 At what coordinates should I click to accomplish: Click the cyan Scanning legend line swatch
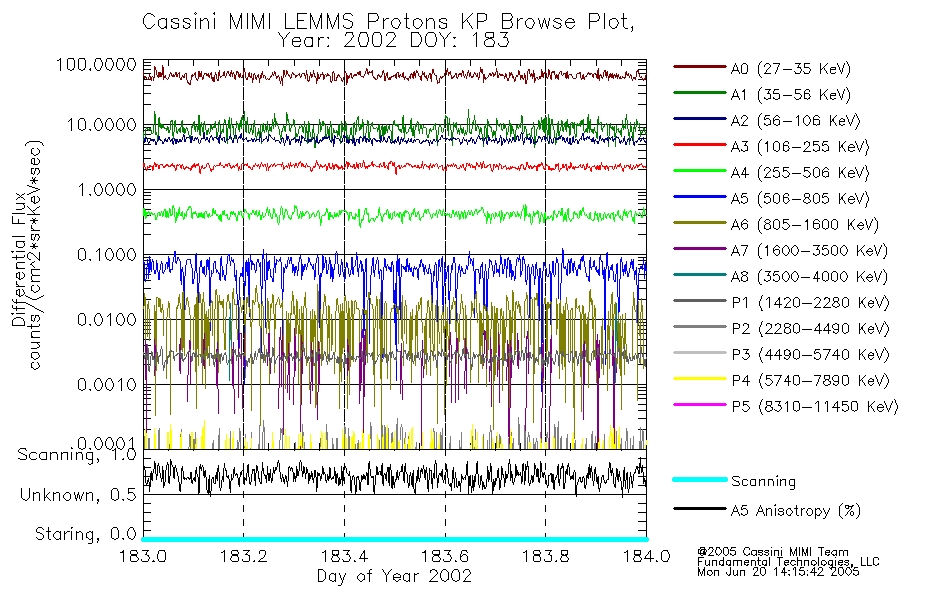click(x=699, y=479)
